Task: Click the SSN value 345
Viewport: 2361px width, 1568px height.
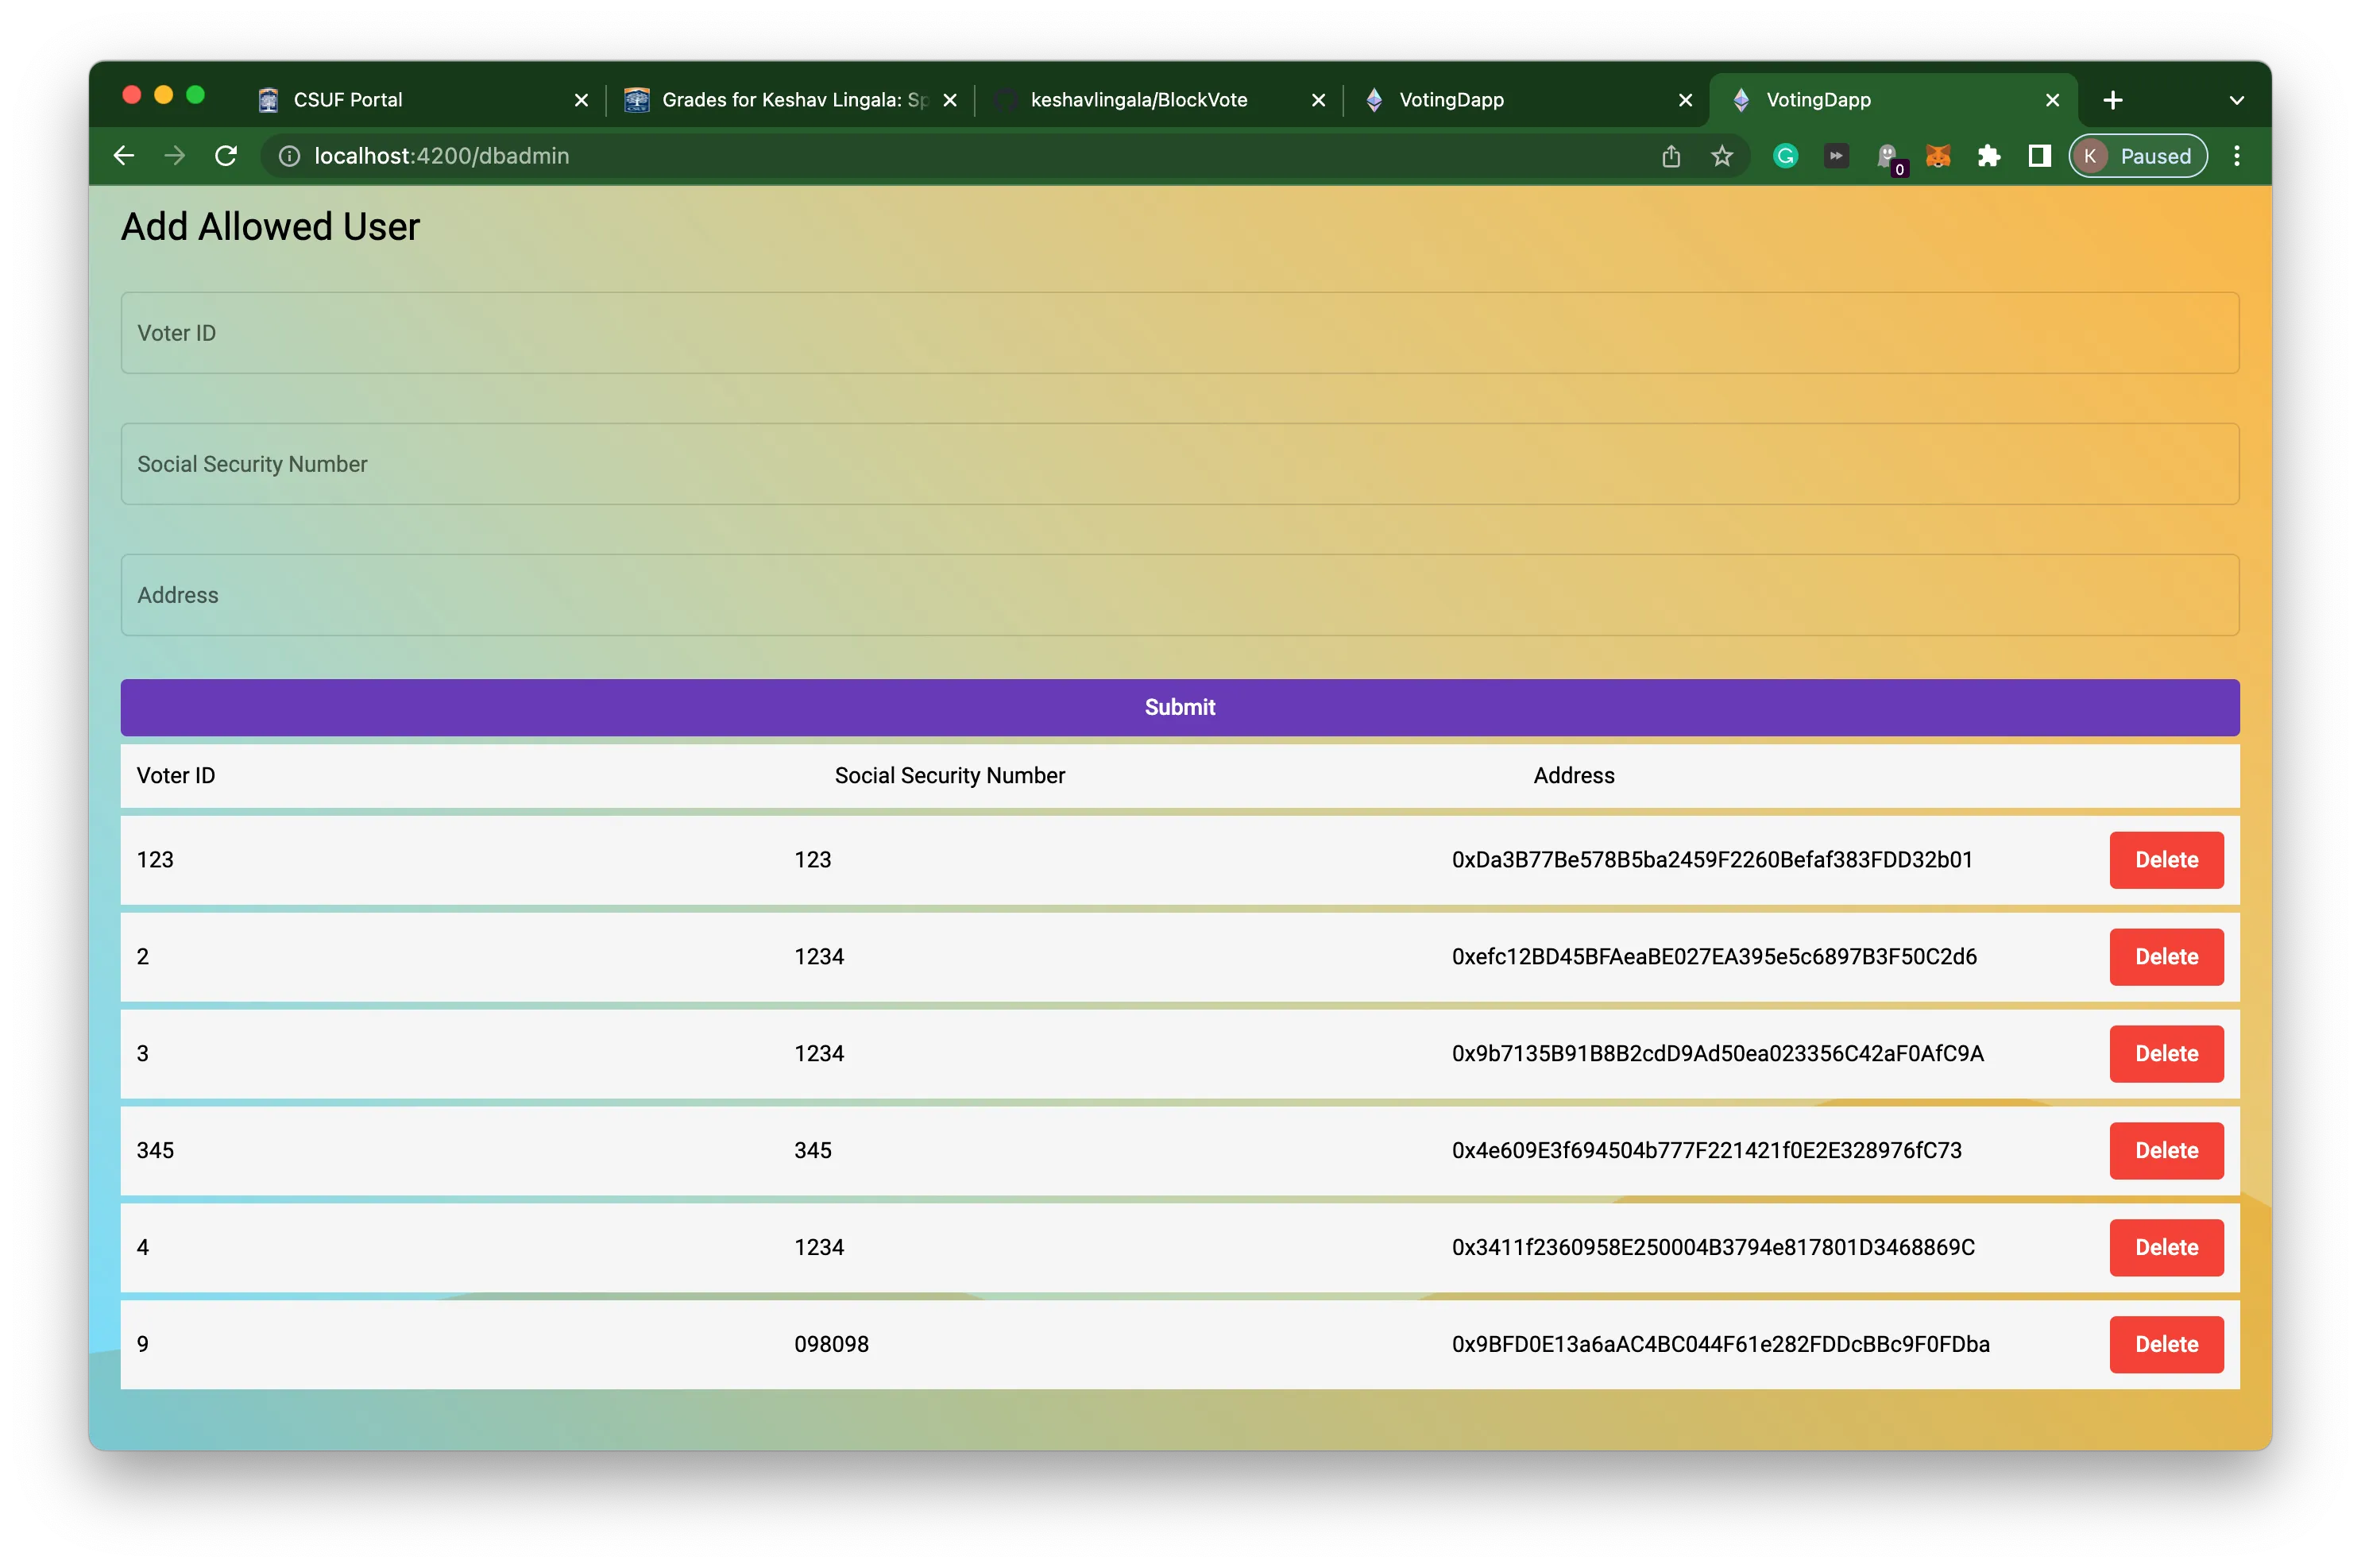Action: (x=813, y=1151)
